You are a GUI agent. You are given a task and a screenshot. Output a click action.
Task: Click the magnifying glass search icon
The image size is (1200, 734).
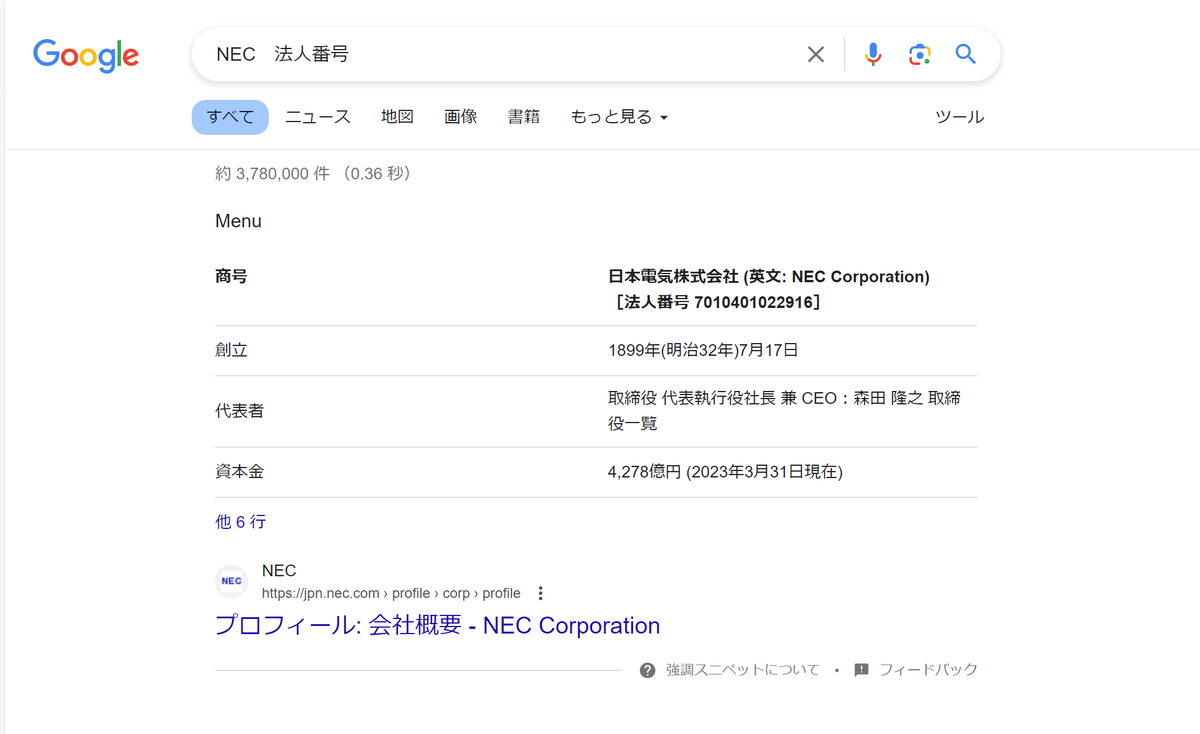click(x=965, y=54)
